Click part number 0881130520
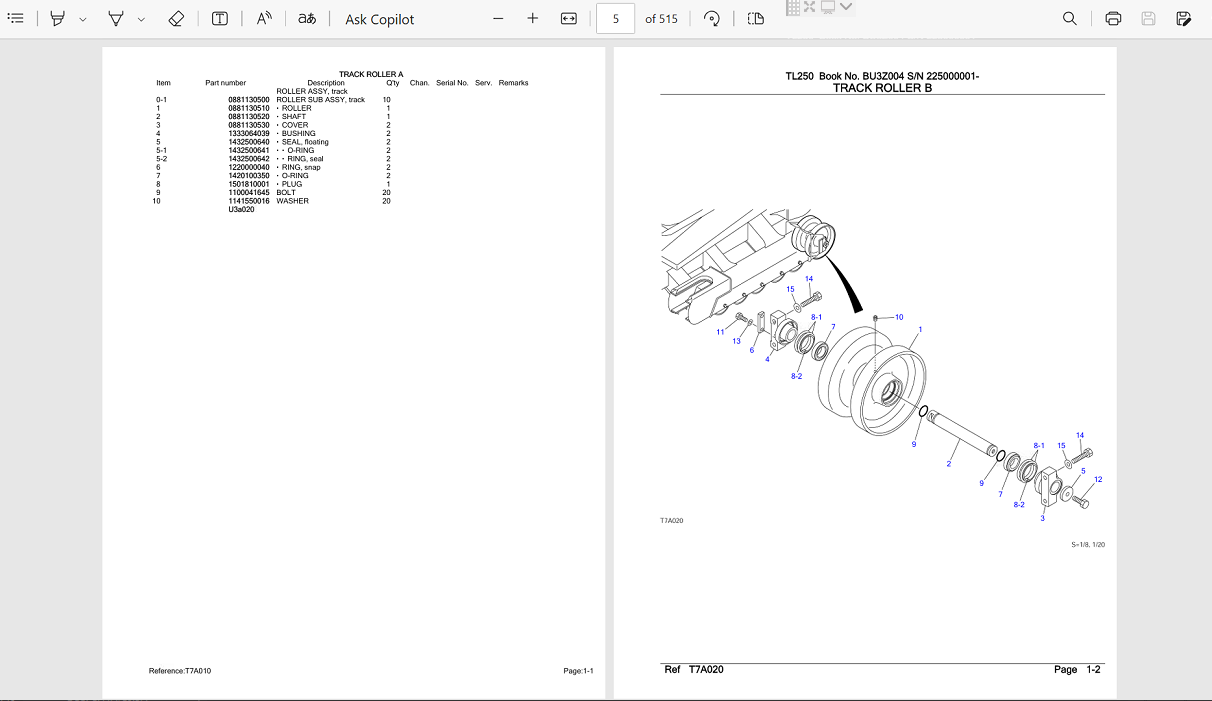Screen dimensions: 1212x701 pos(249,117)
